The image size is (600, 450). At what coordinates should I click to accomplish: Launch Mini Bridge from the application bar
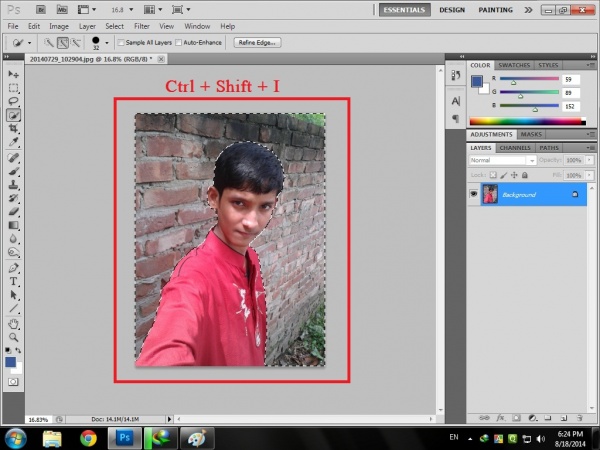(x=62, y=10)
